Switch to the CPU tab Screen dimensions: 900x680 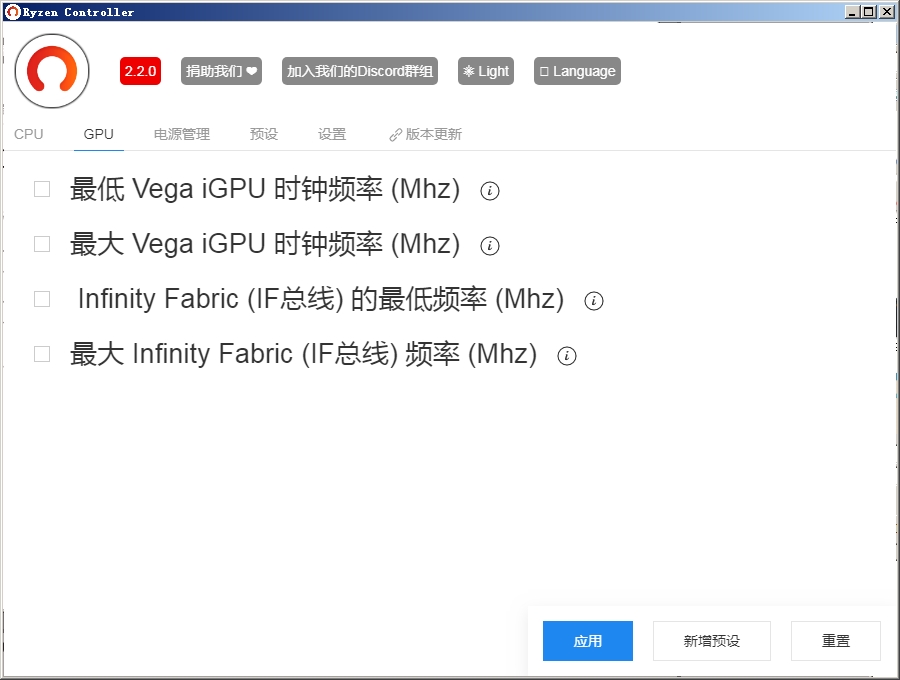click(28, 133)
